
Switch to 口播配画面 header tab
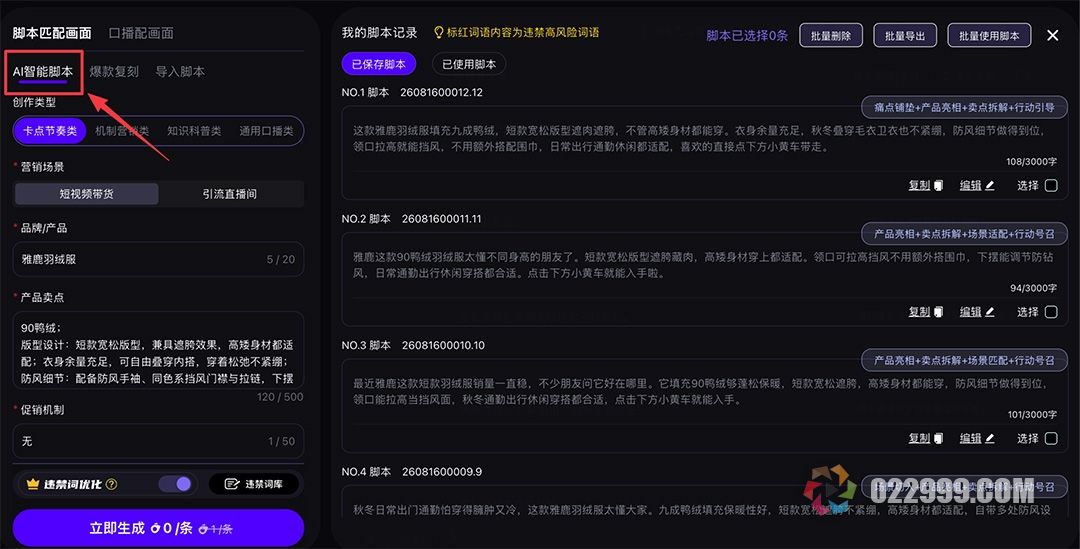141,33
